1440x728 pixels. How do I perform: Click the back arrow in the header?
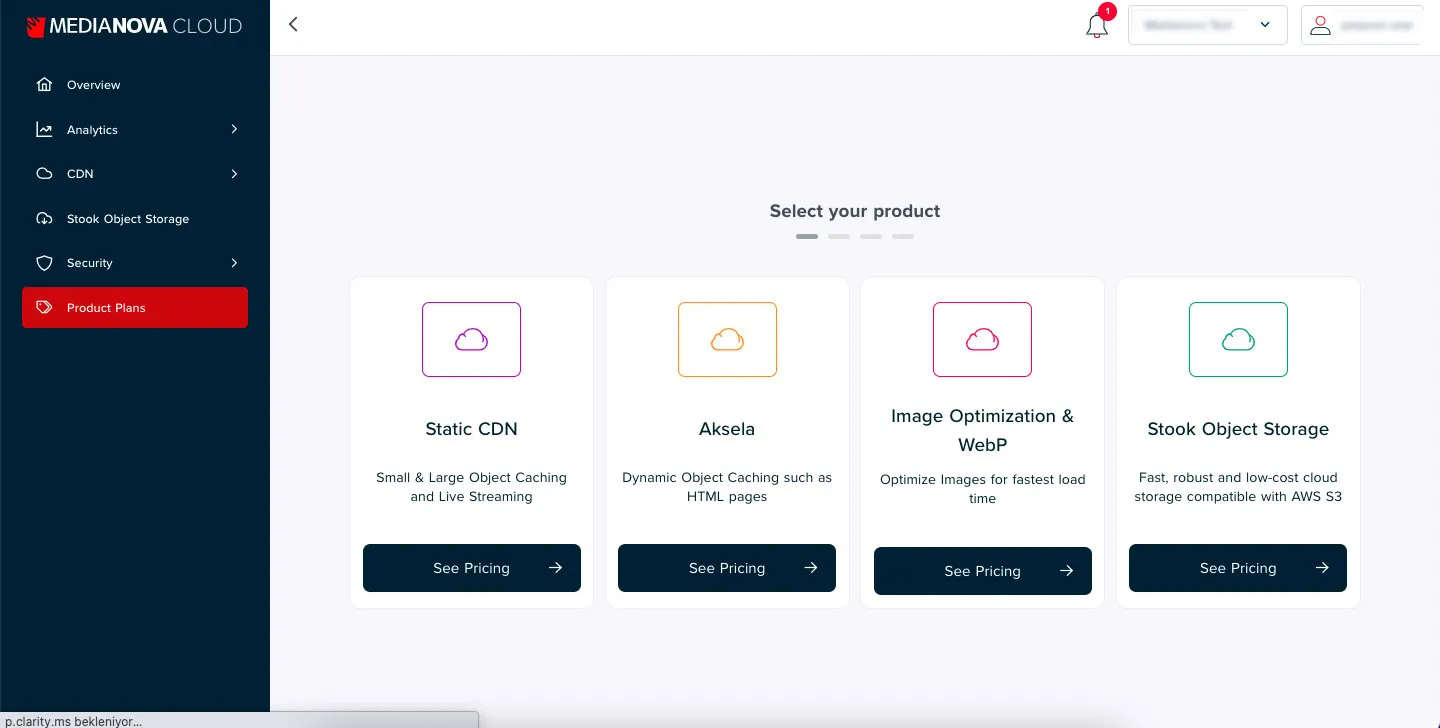pos(292,24)
